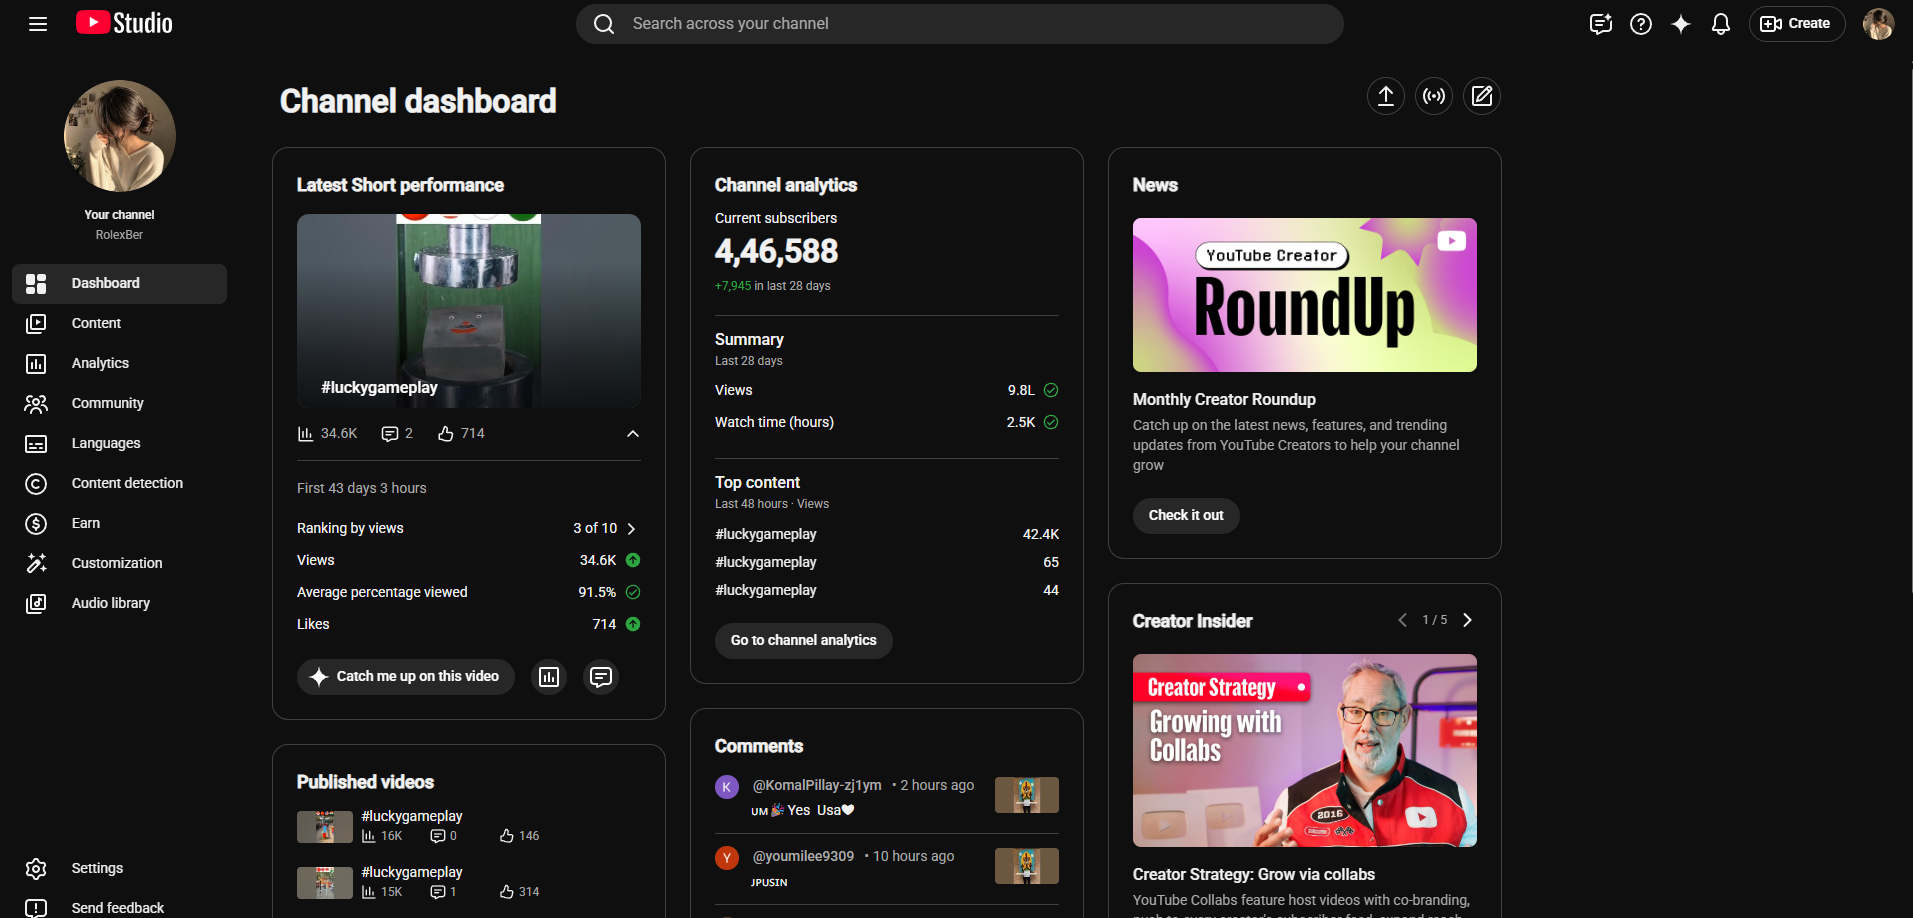
Task: Open thumbnail of published video with 146 likes
Action: pyautogui.click(x=325, y=827)
